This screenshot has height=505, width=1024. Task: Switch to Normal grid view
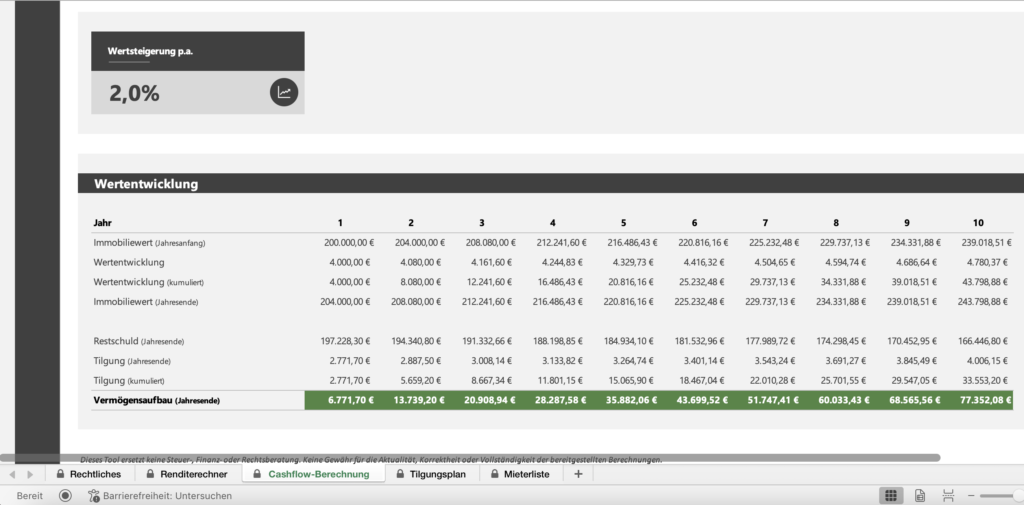(x=889, y=495)
